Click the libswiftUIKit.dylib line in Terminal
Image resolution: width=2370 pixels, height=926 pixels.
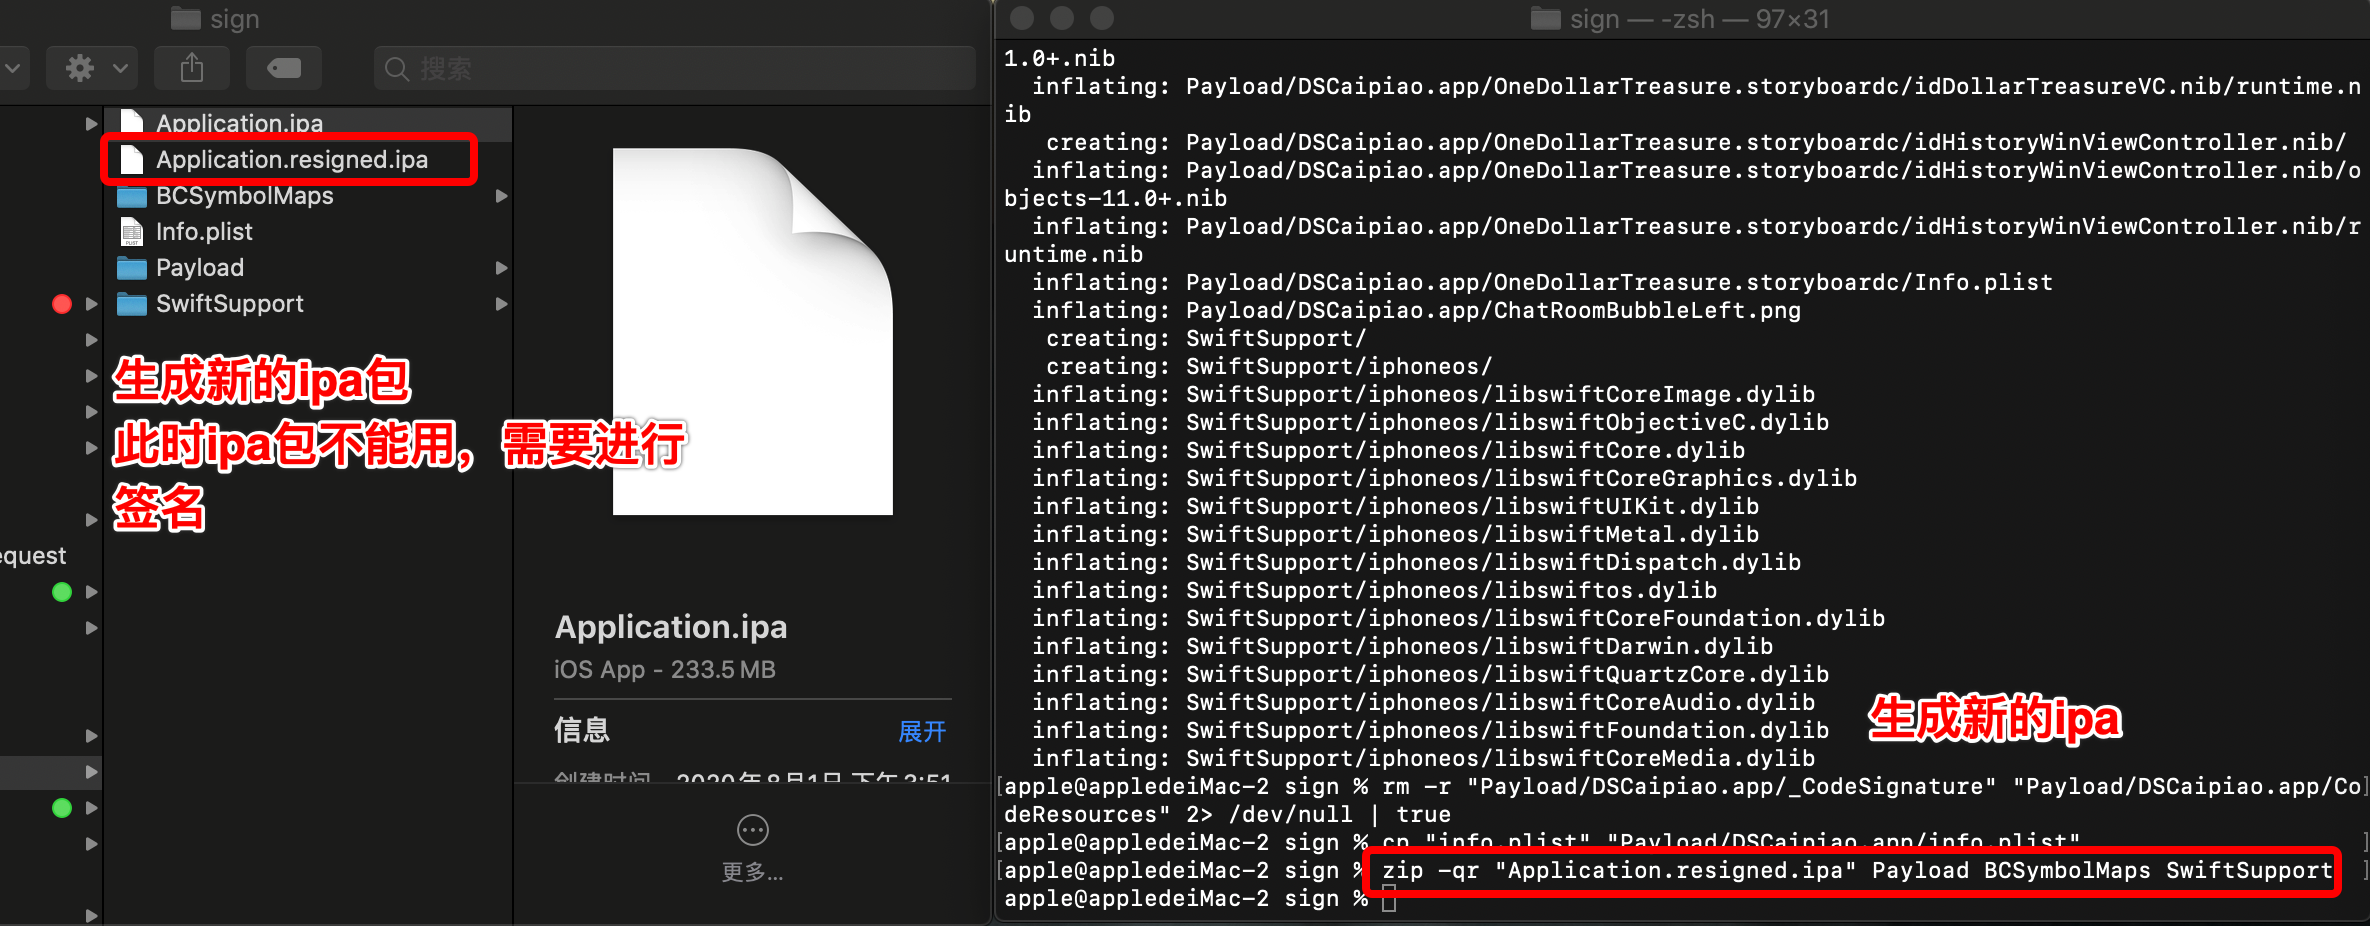click(x=1396, y=506)
